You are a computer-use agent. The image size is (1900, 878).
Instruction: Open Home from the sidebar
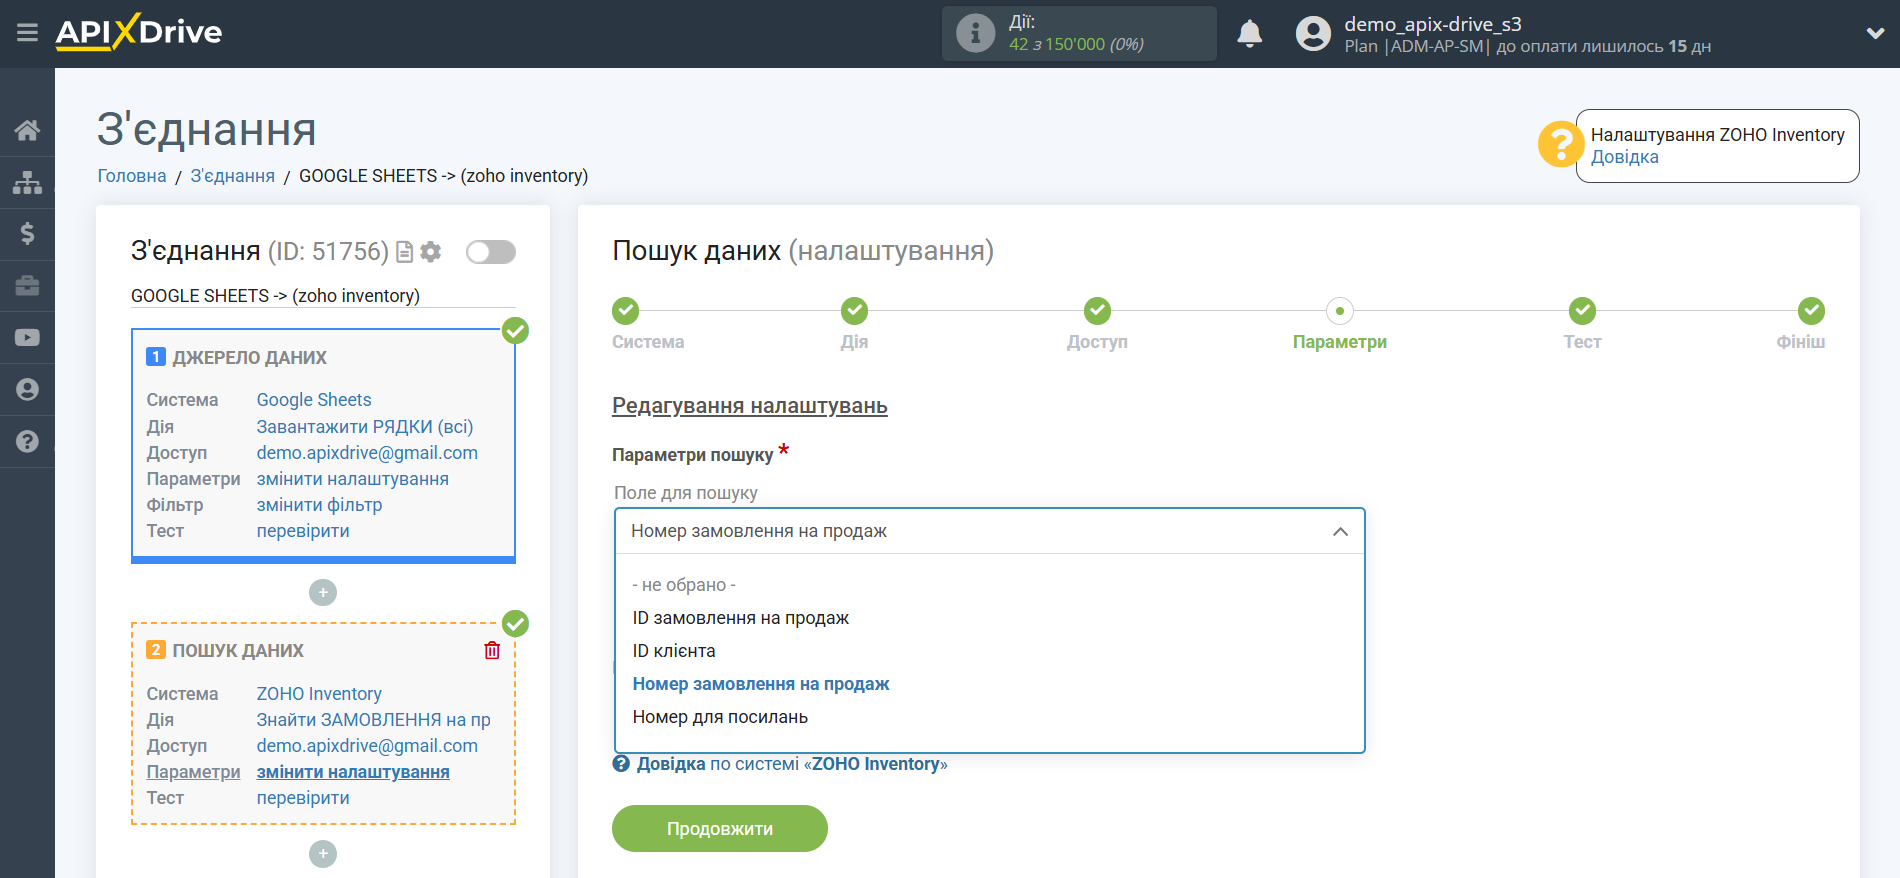pos(27,130)
